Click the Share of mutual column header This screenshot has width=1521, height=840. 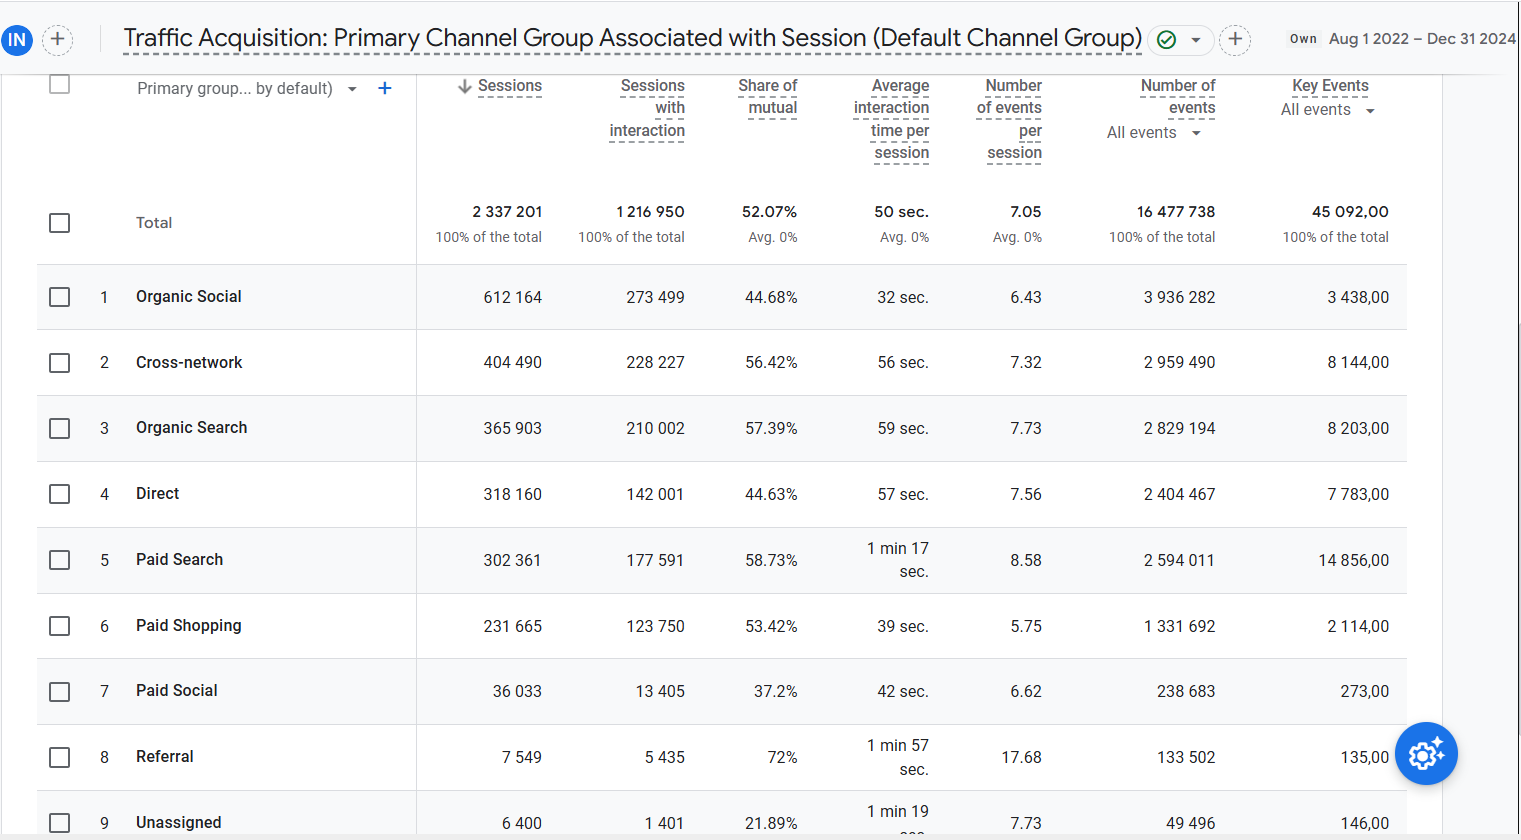(x=768, y=97)
